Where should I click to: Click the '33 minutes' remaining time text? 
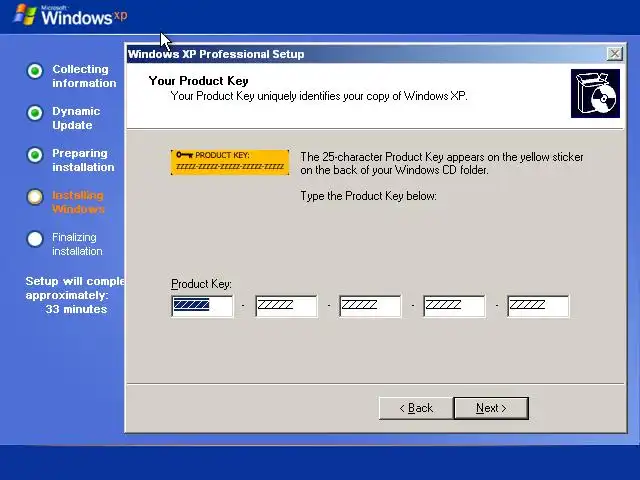tap(76, 309)
